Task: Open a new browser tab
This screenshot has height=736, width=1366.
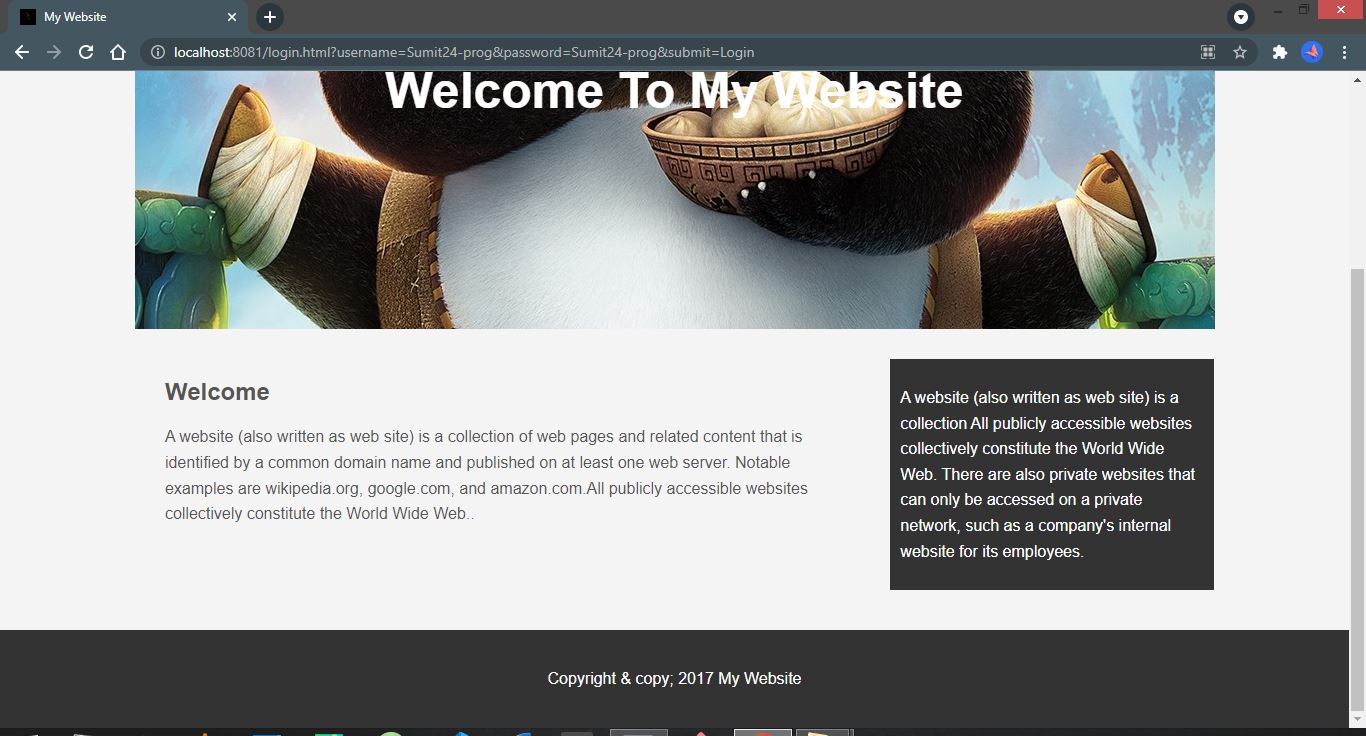Action: 270,17
